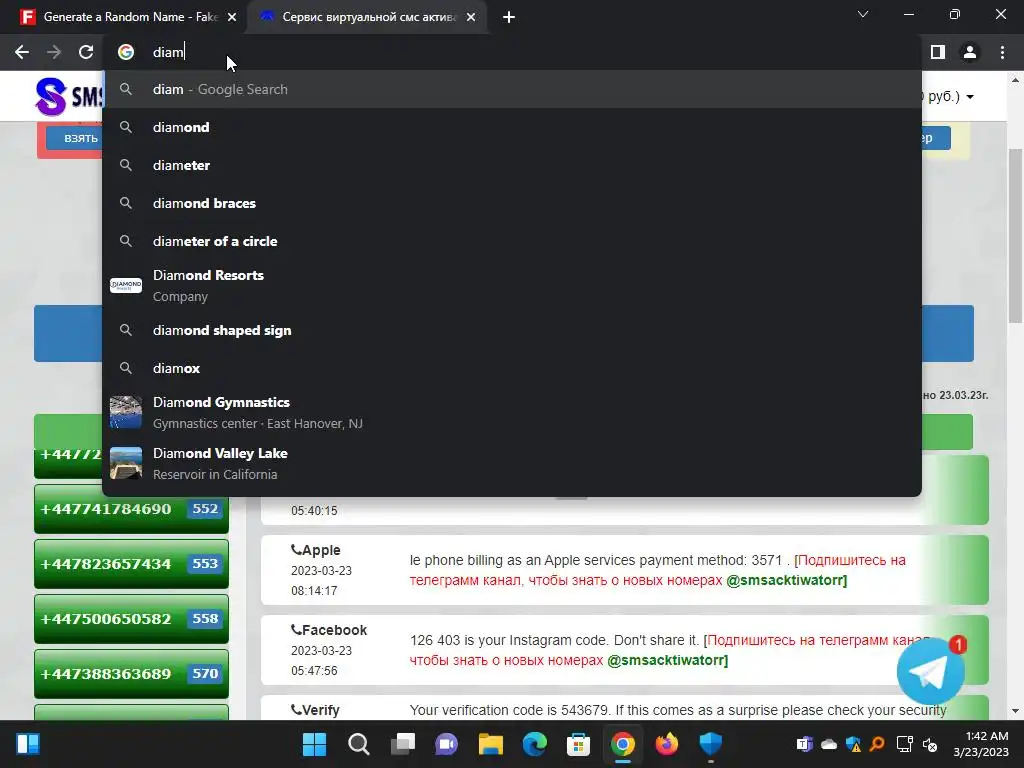The height and width of the screenshot is (768, 1024).
Task: Choose the 'diamond' suggestion
Action: point(512,127)
